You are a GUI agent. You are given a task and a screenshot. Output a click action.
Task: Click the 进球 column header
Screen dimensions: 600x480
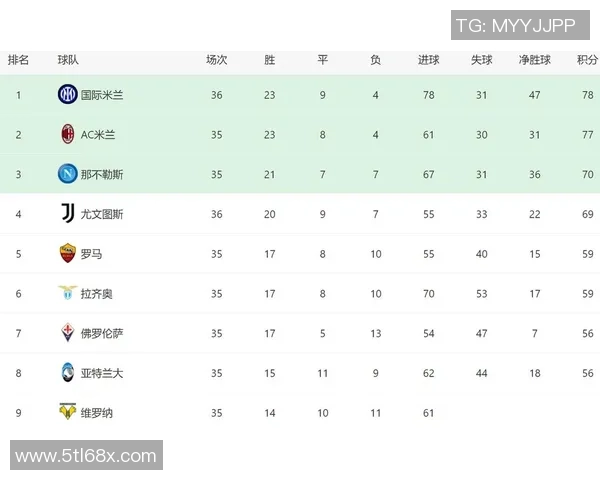pos(429,60)
